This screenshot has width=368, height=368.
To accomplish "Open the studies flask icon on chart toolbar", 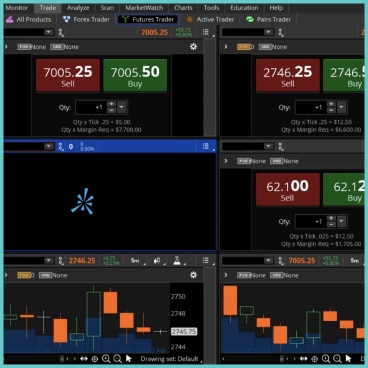I will [177, 261].
